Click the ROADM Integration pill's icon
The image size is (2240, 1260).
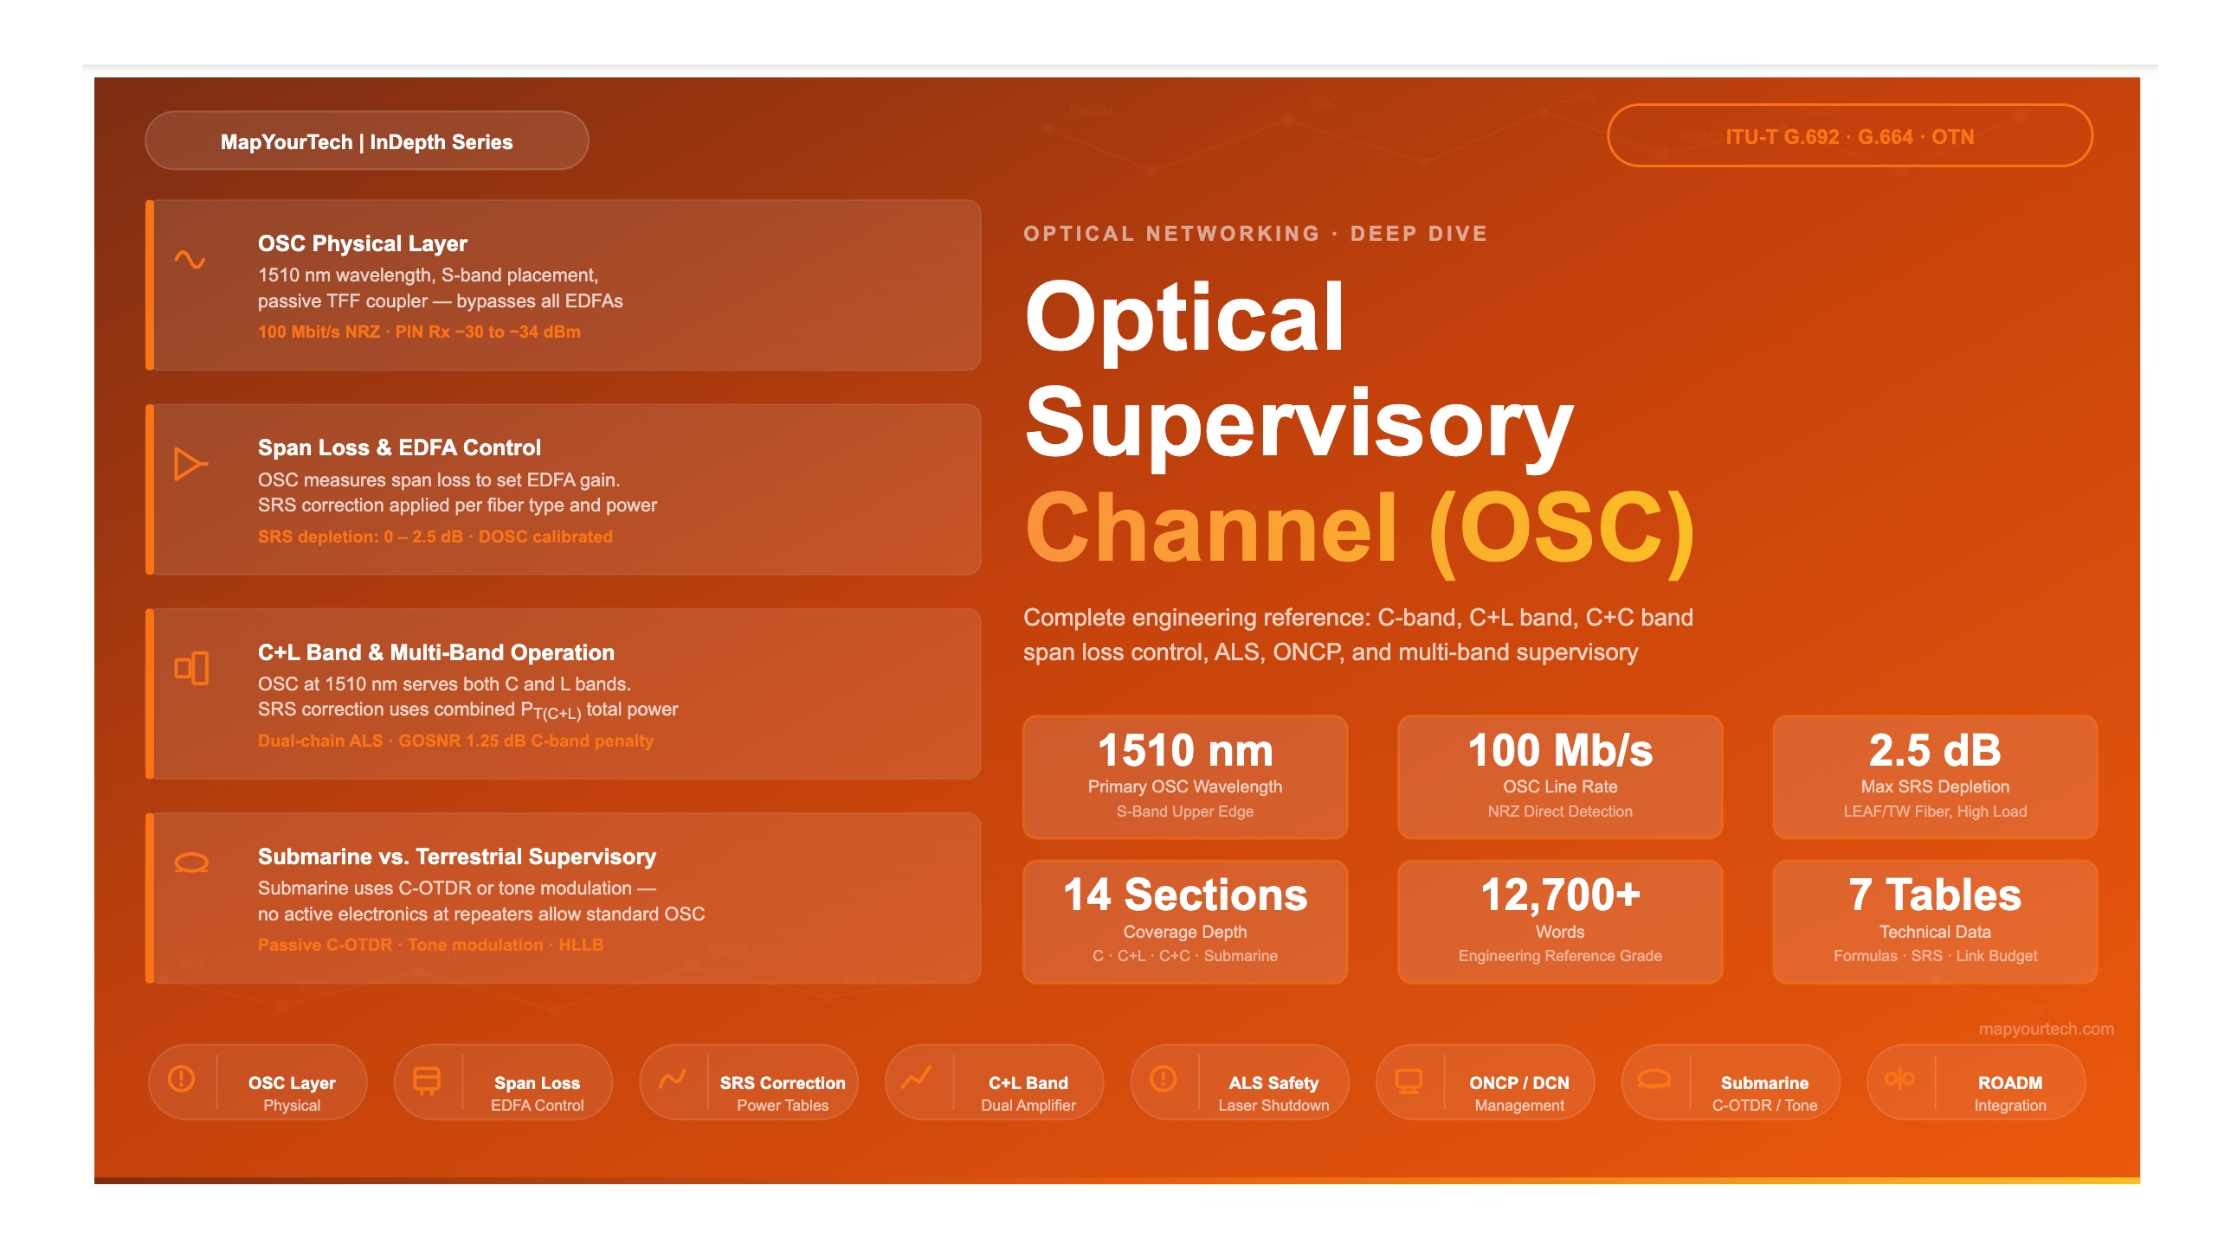coord(1900,1079)
